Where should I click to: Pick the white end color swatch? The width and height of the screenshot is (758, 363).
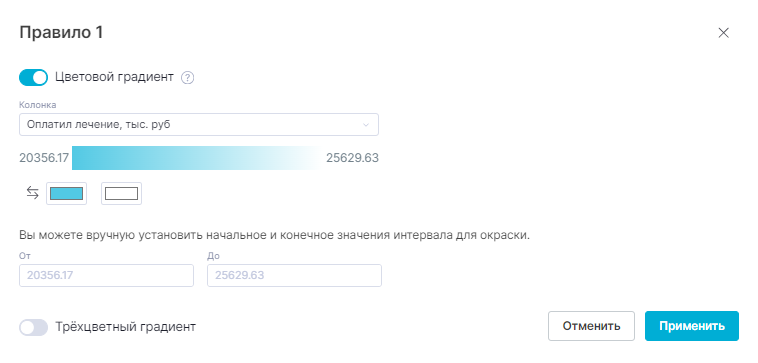tap(121, 193)
